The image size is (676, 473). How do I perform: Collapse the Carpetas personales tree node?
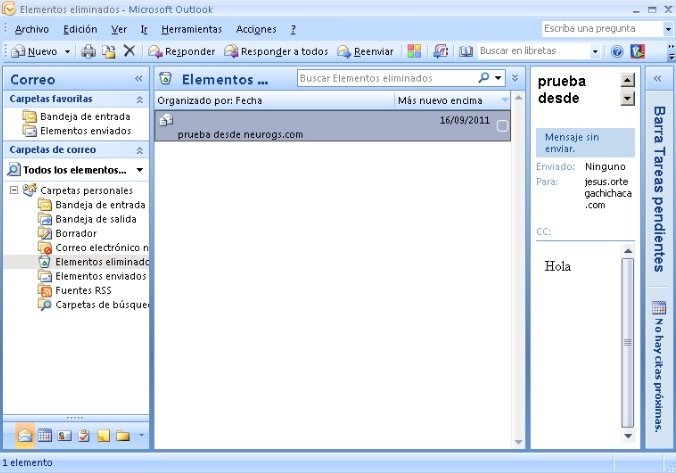(14, 190)
